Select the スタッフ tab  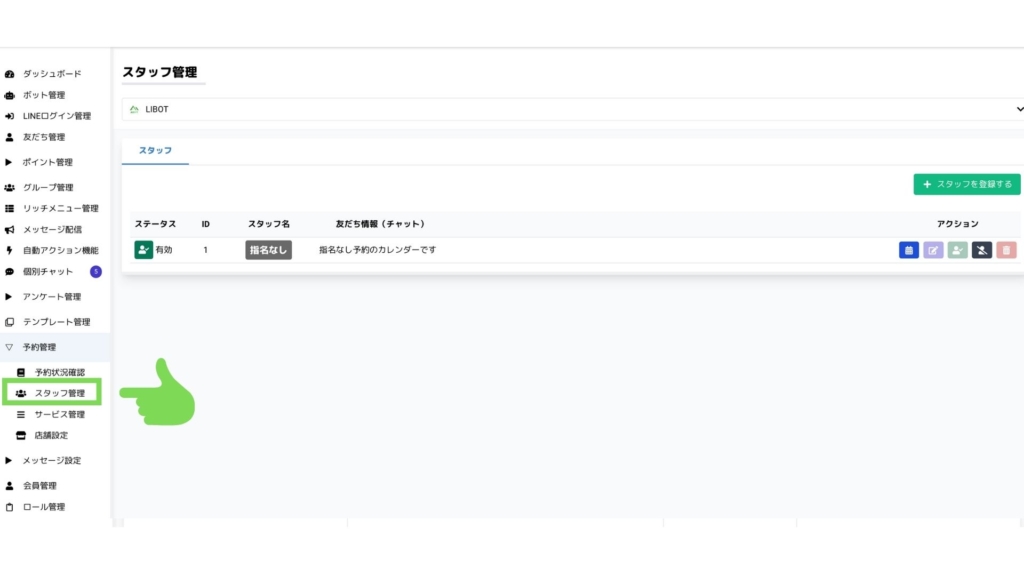coord(155,150)
